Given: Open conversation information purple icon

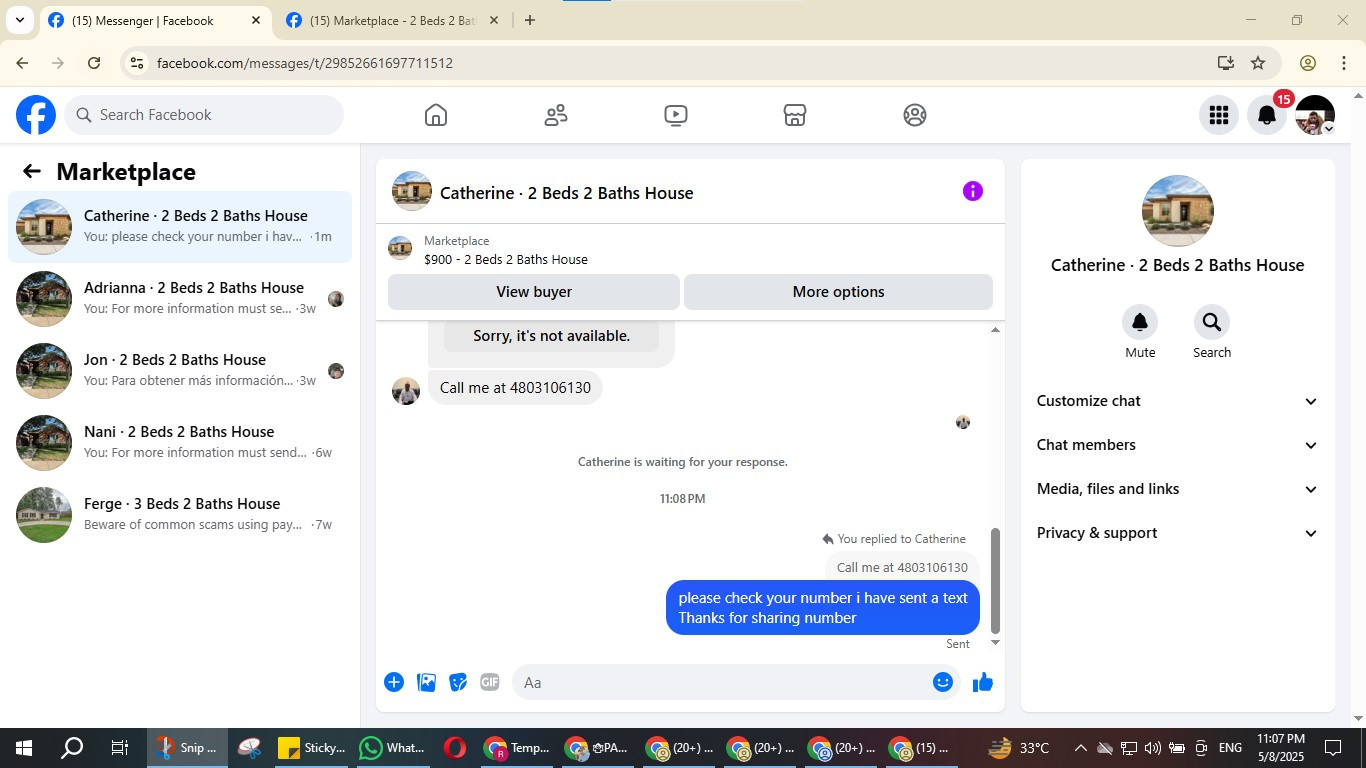Looking at the screenshot, I should tap(973, 191).
